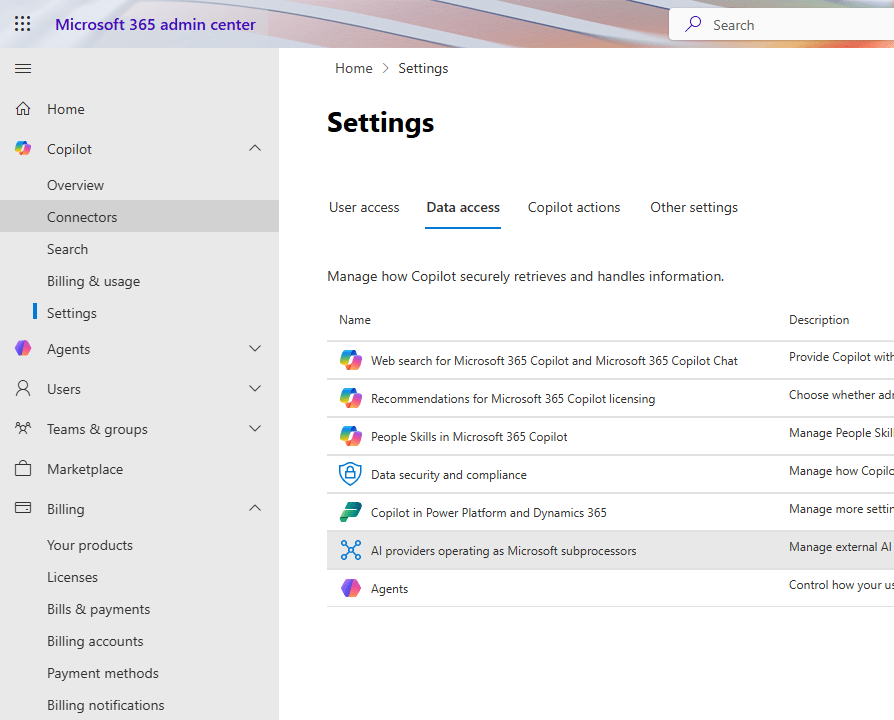Expand the Users navigation section chevron

point(255,389)
